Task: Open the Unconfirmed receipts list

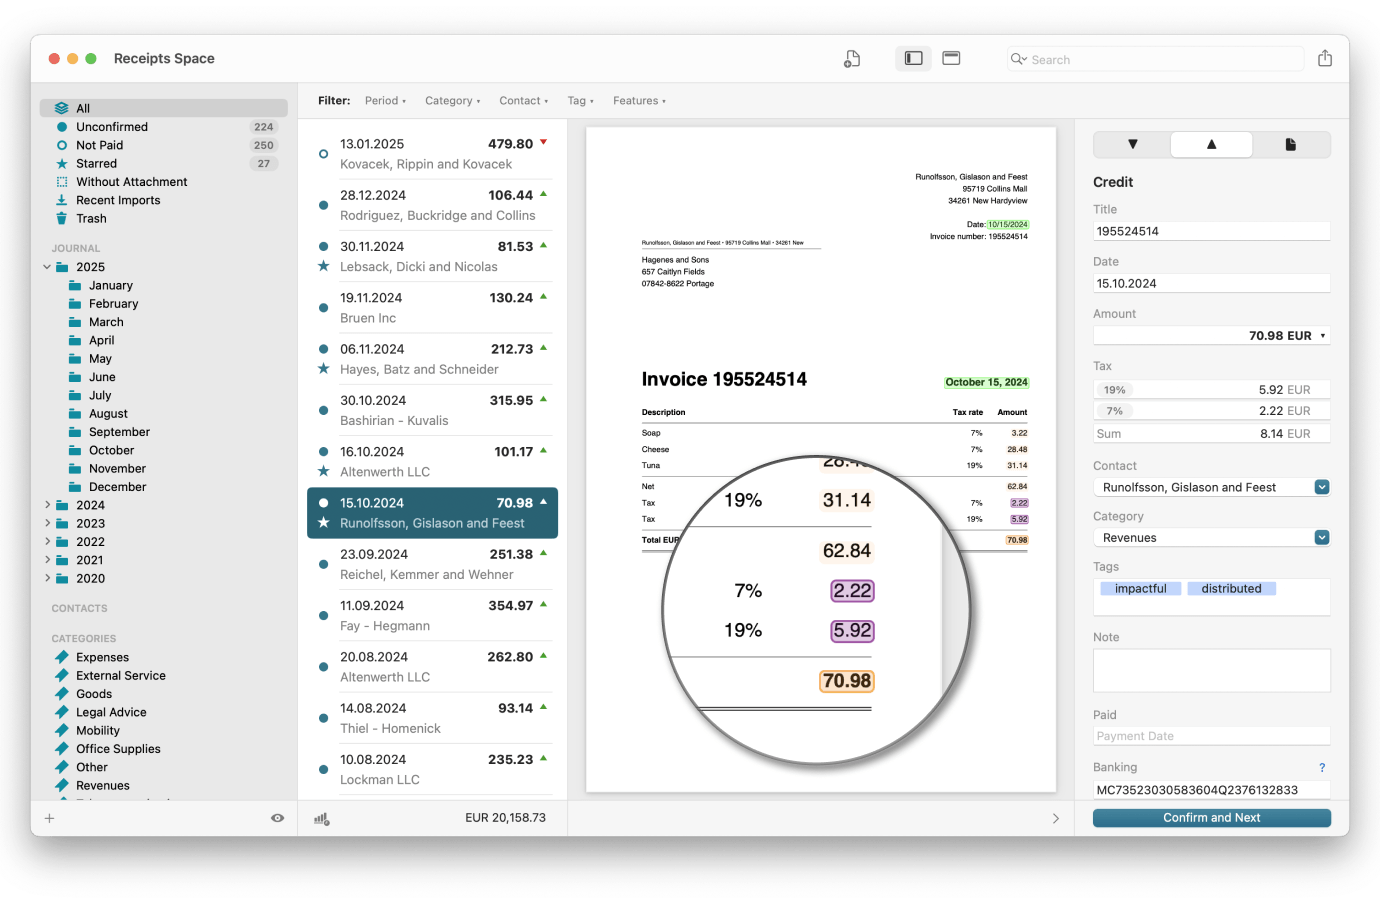Action: point(112,127)
